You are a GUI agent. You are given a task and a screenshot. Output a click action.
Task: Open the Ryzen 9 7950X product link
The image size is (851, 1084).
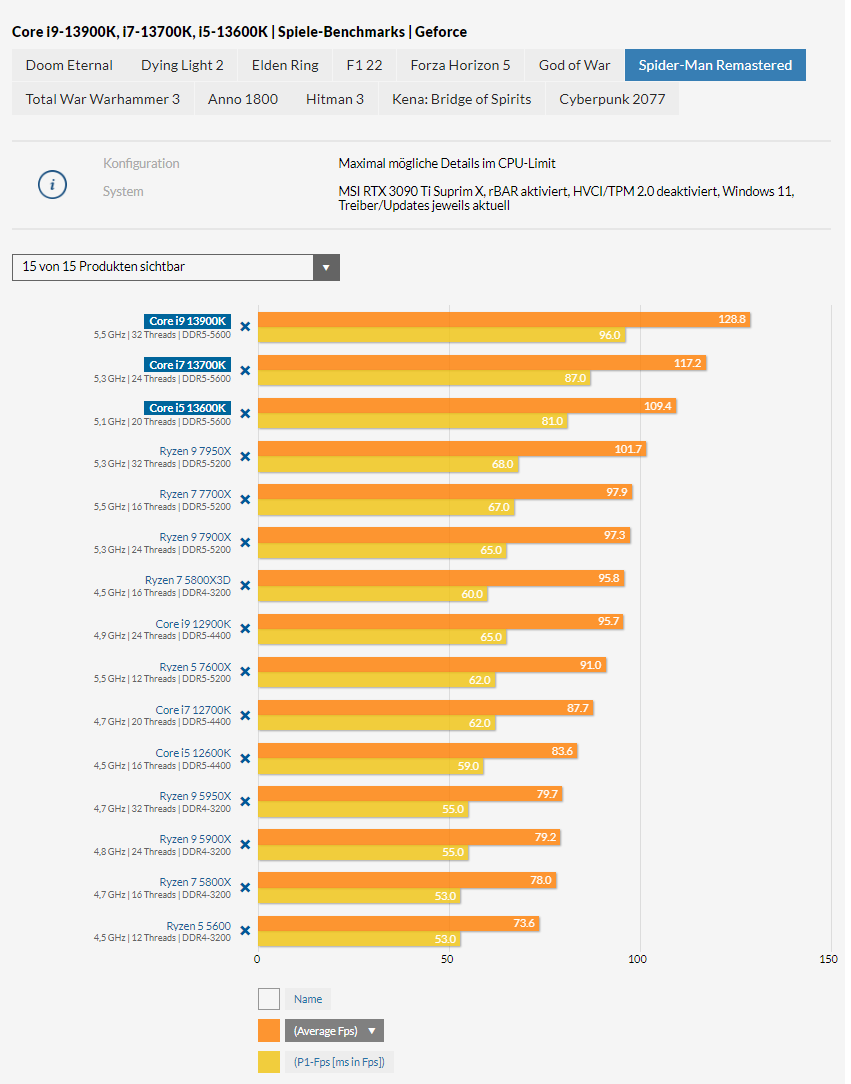point(195,451)
